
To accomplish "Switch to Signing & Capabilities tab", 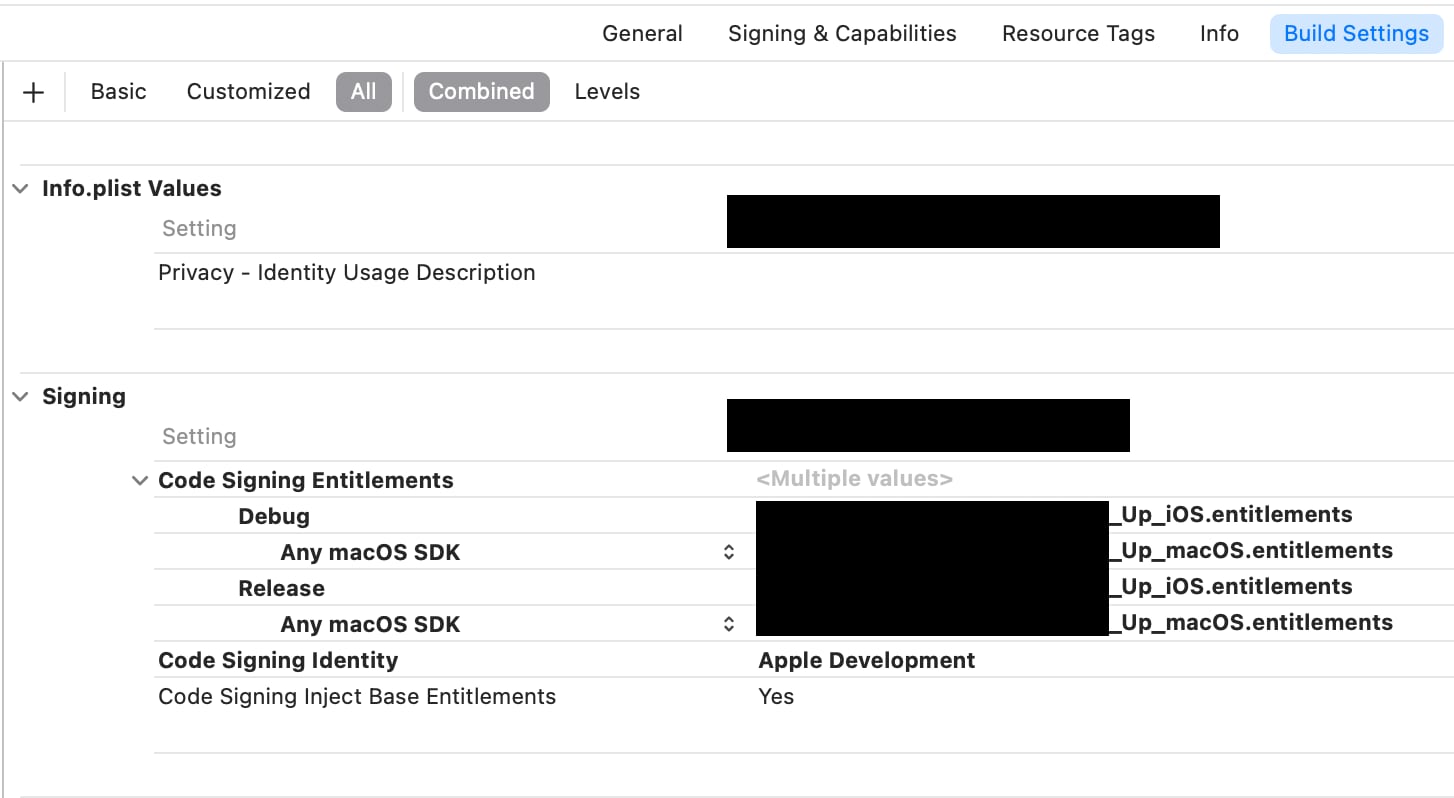I will (x=842, y=34).
